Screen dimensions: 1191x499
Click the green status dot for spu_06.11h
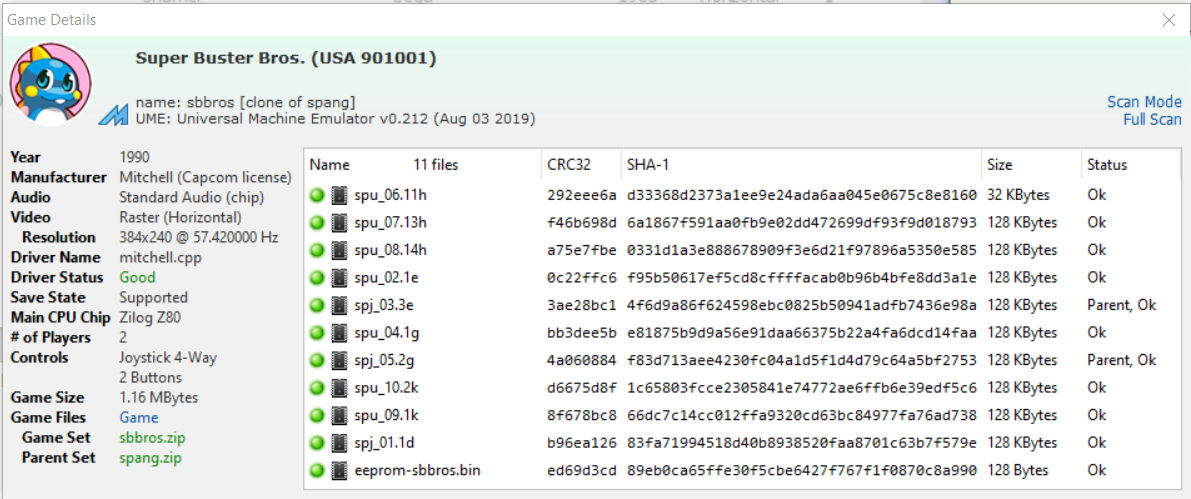point(317,195)
